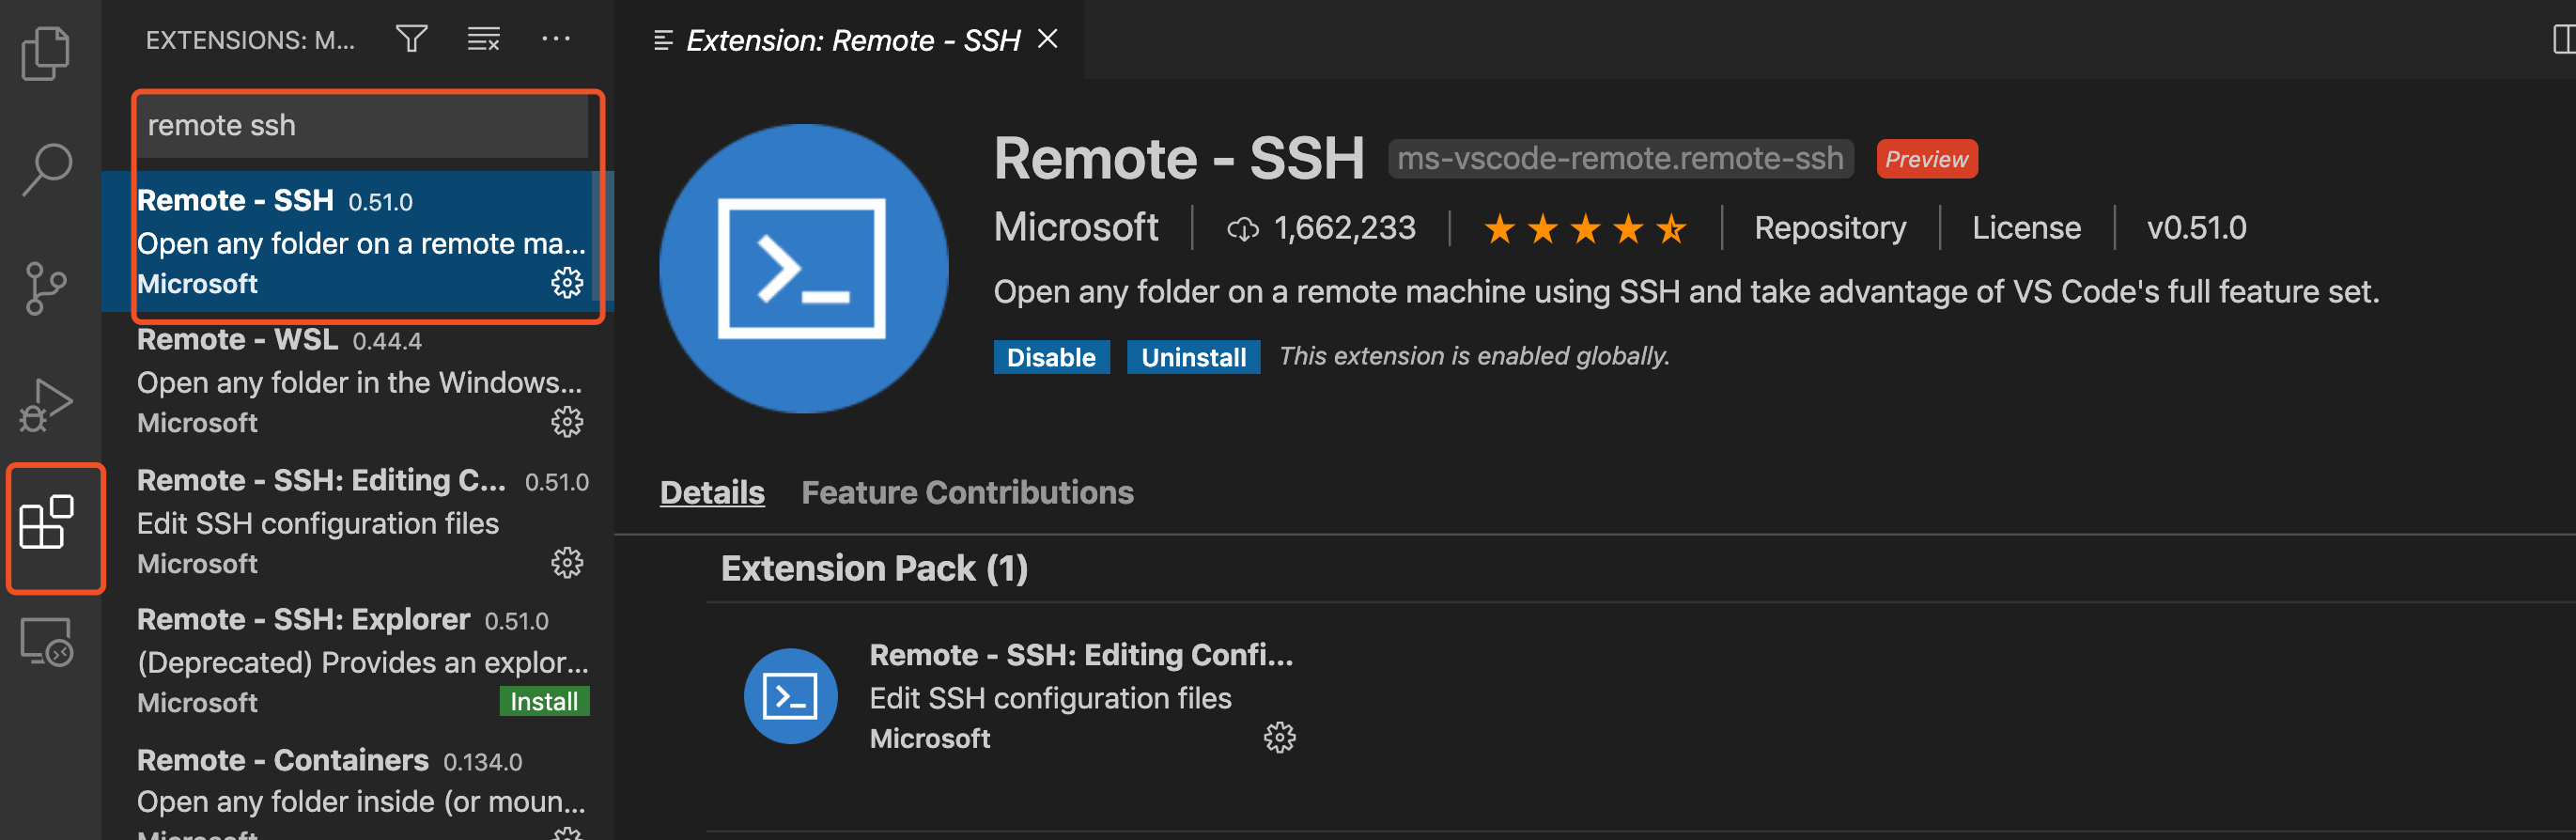Open manage gear for Remote - SSH list item
Screen dimensions: 2576x840
[567, 283]
